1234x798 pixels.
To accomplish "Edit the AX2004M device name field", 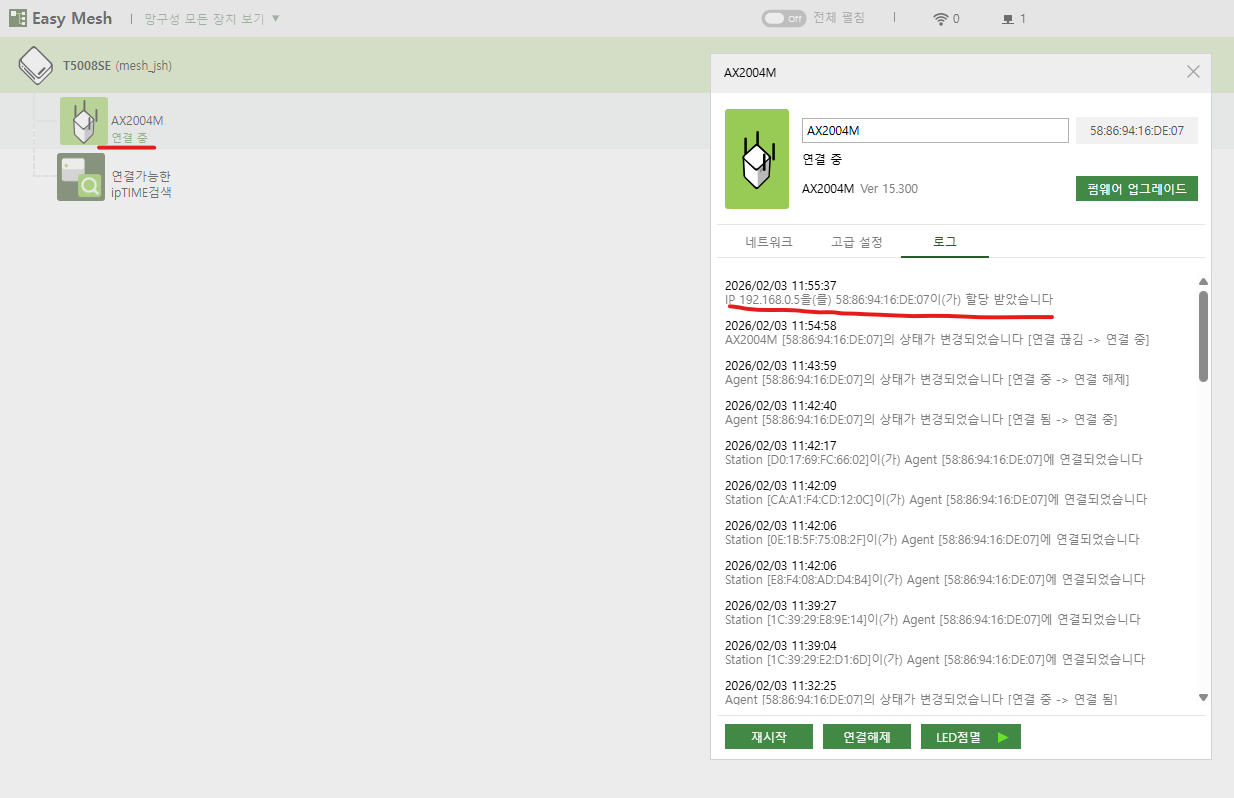I will [x=935, y=131].
